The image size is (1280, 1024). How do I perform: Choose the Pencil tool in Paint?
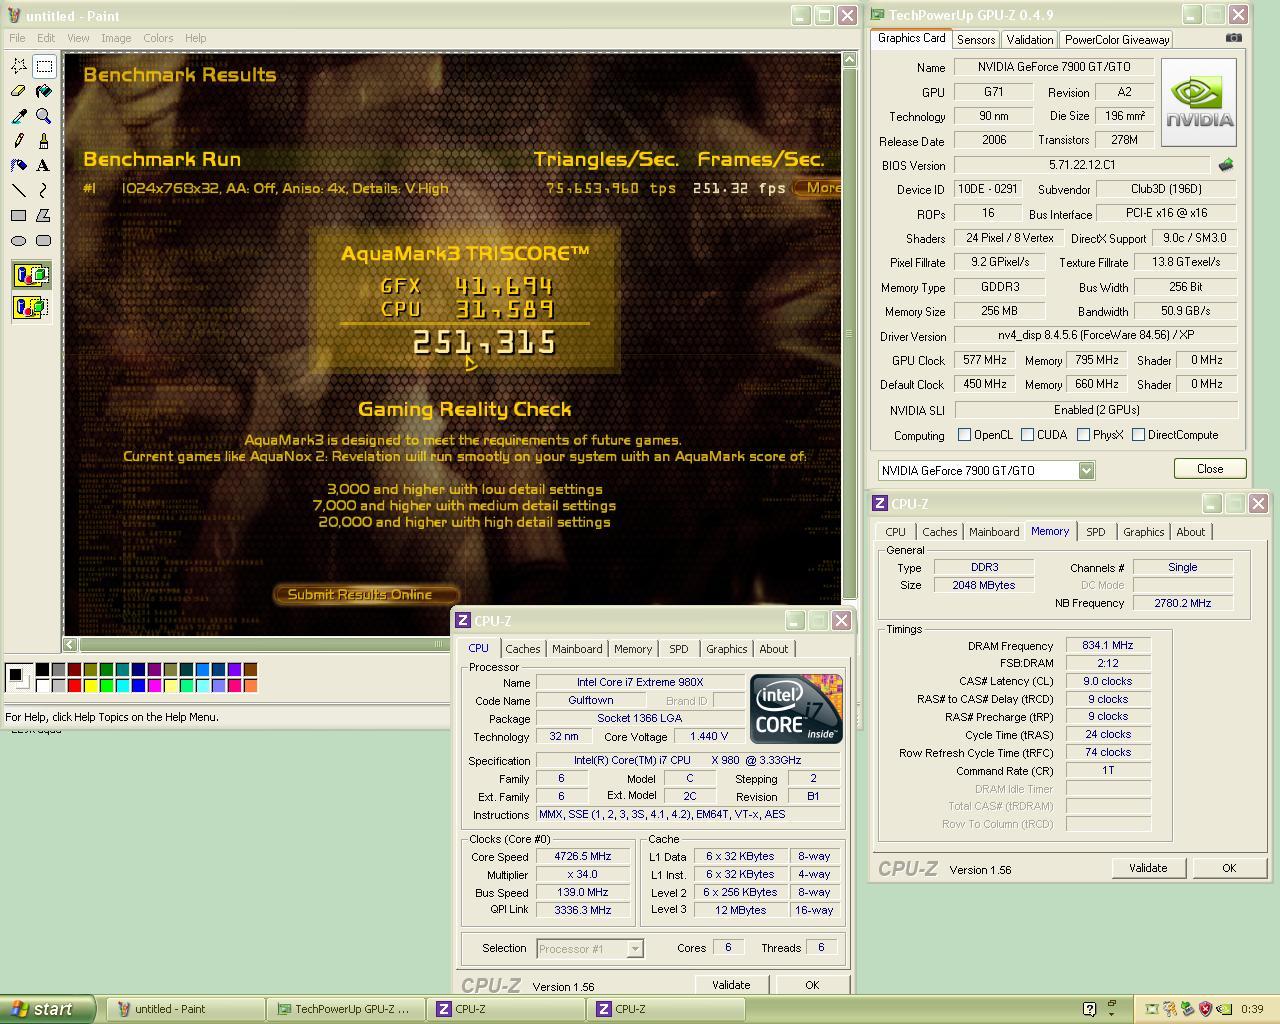point(18,141)
